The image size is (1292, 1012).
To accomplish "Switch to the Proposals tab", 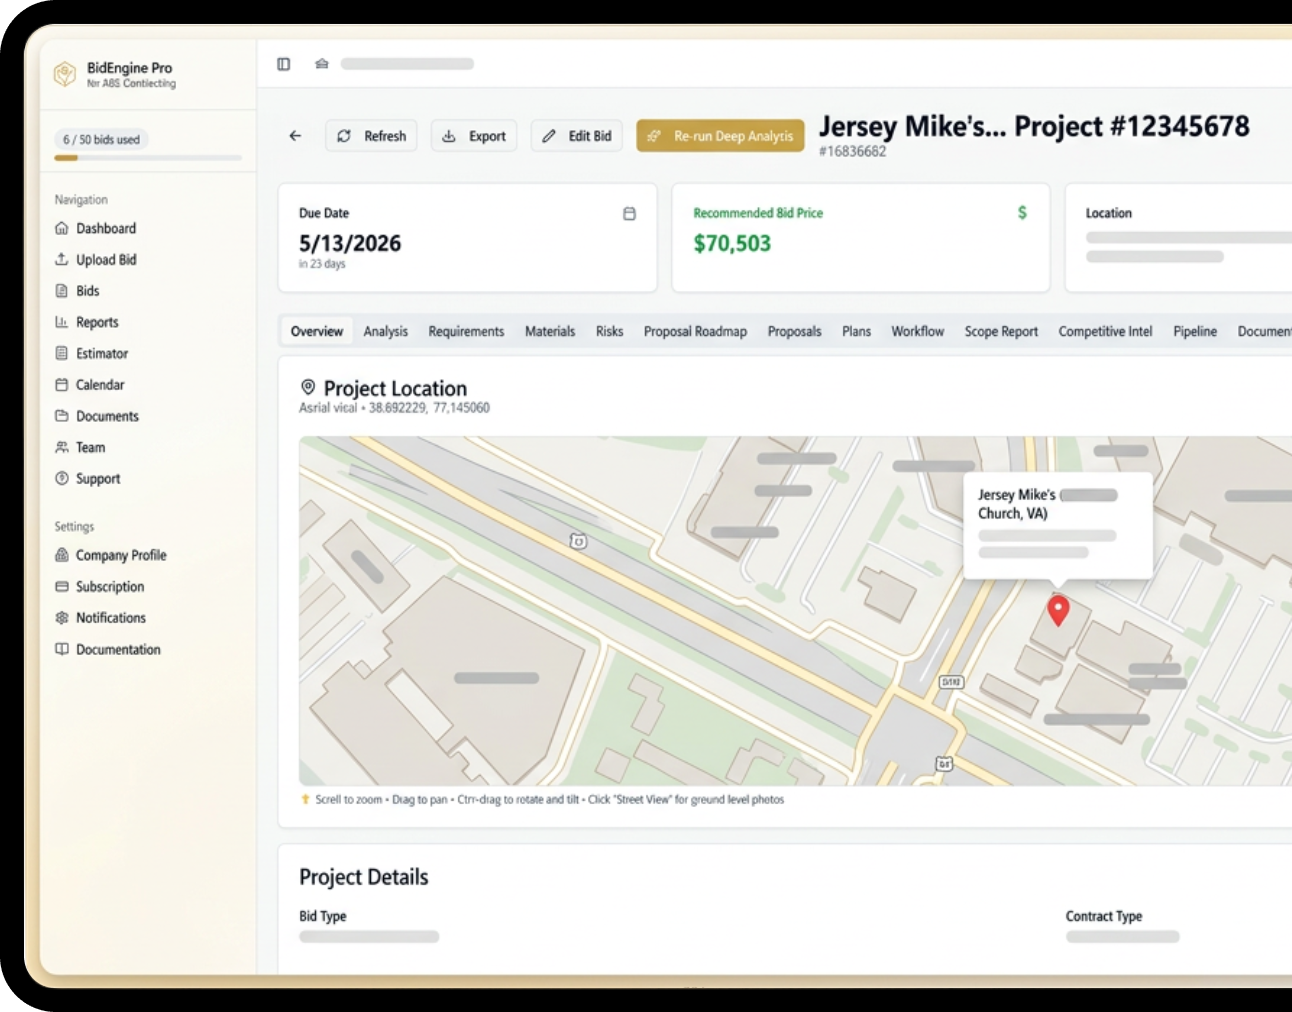I will click(794, 331).
